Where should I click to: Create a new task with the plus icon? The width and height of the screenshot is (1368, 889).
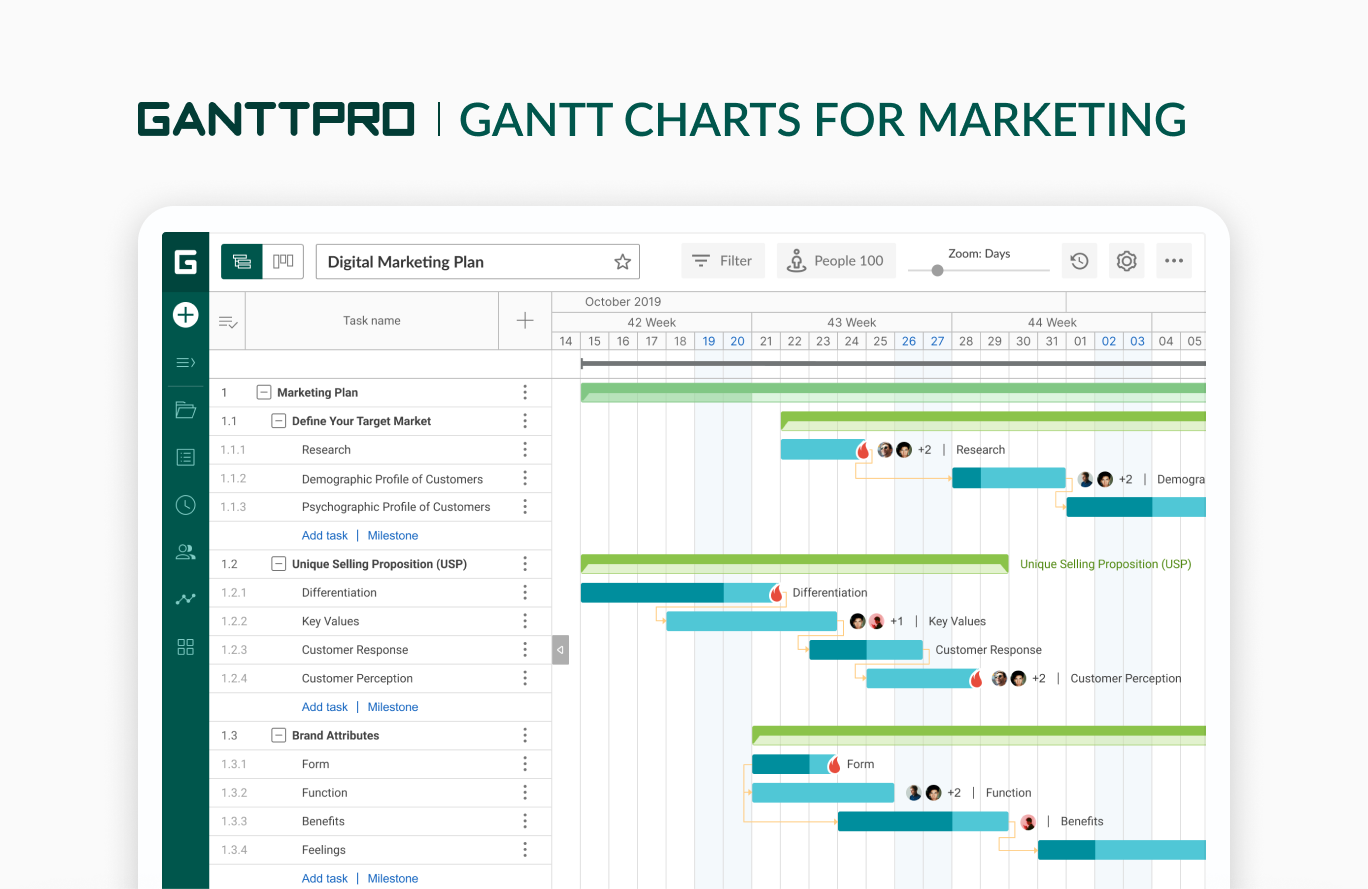tap(185, 314)
